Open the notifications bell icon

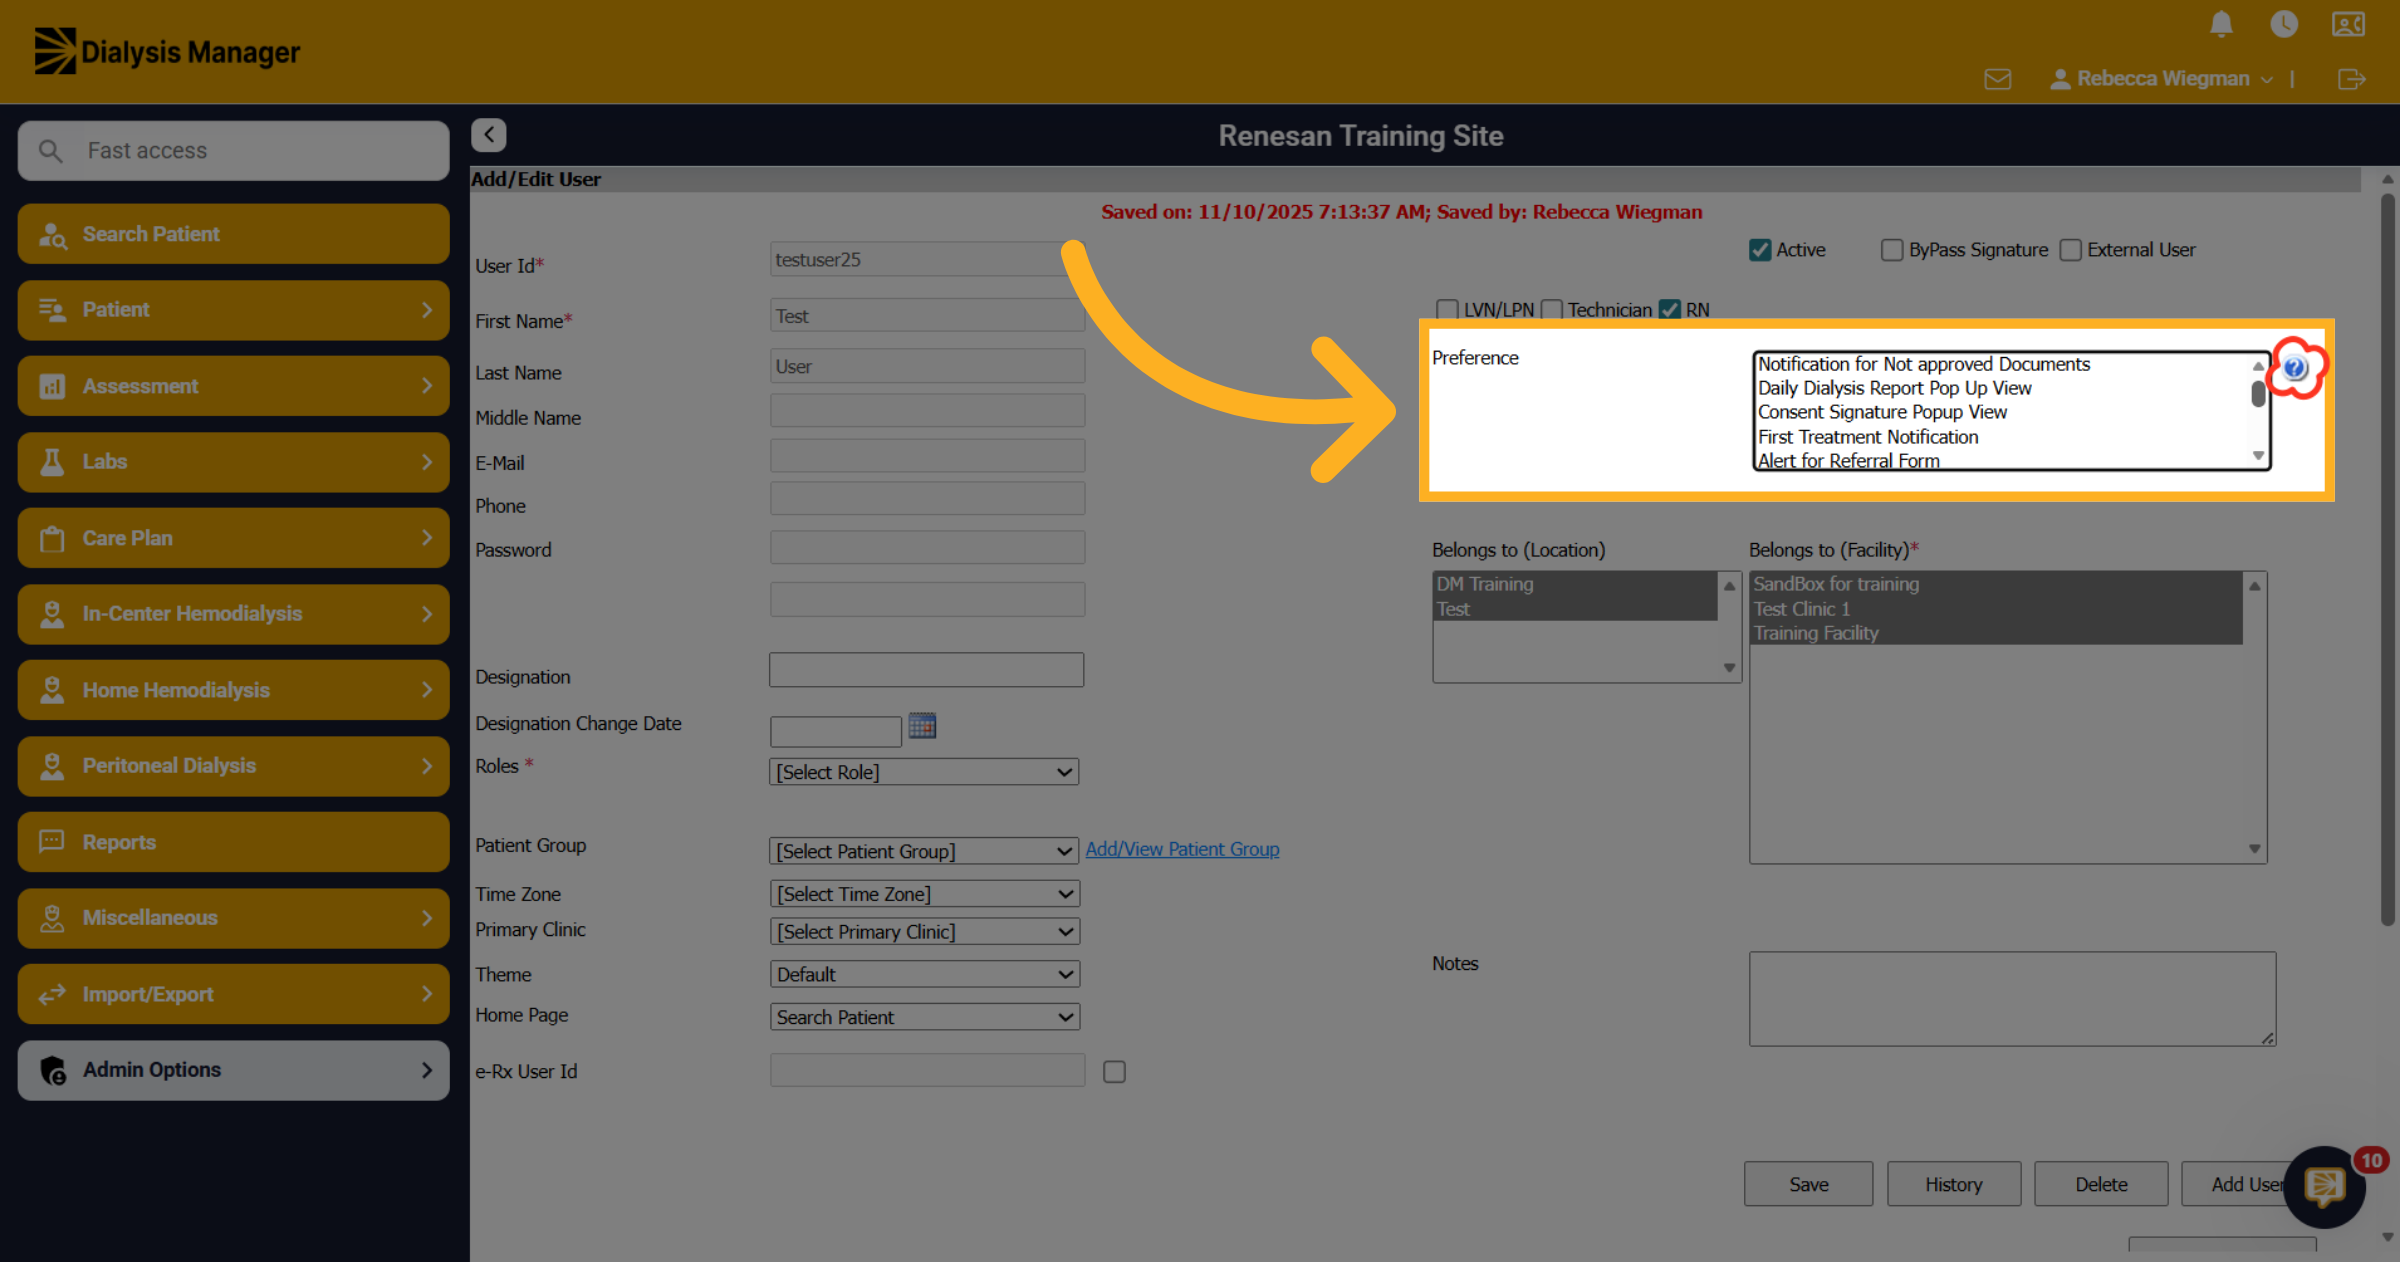pos(2221,24)
